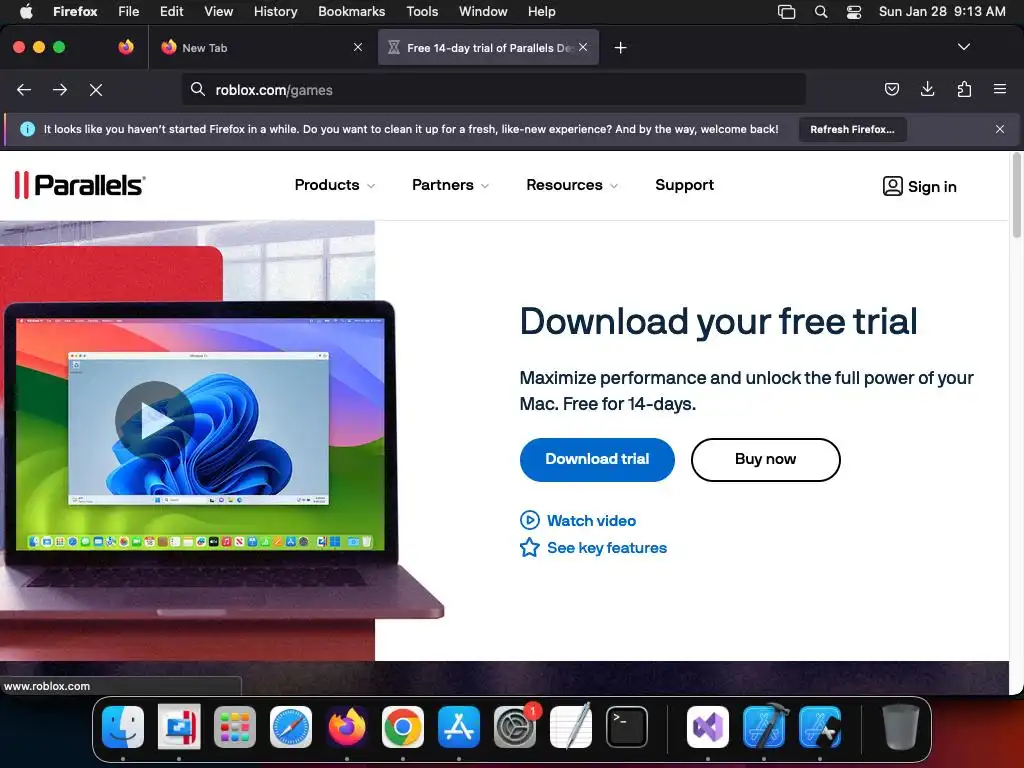Viewport: 1024px width, 768px height.
Task: Expand the Partners menu
Action: click(450, 185)
